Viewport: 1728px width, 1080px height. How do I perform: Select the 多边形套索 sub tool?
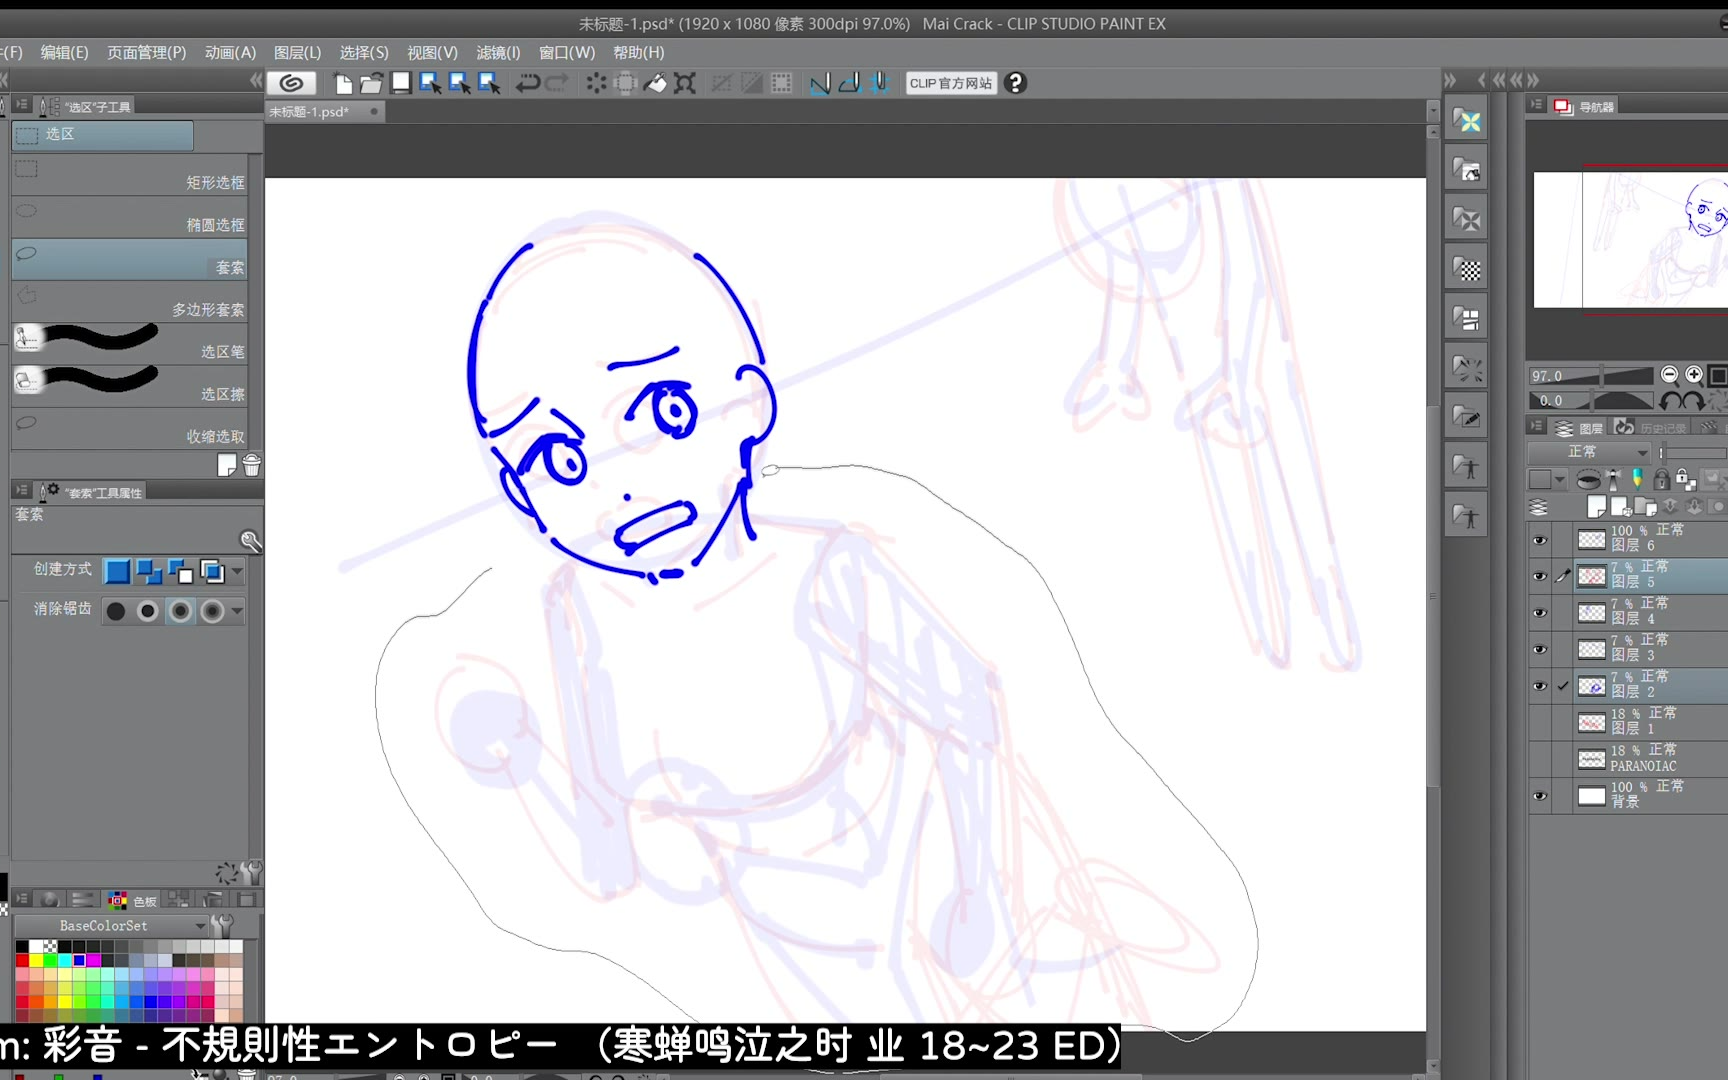130,301
